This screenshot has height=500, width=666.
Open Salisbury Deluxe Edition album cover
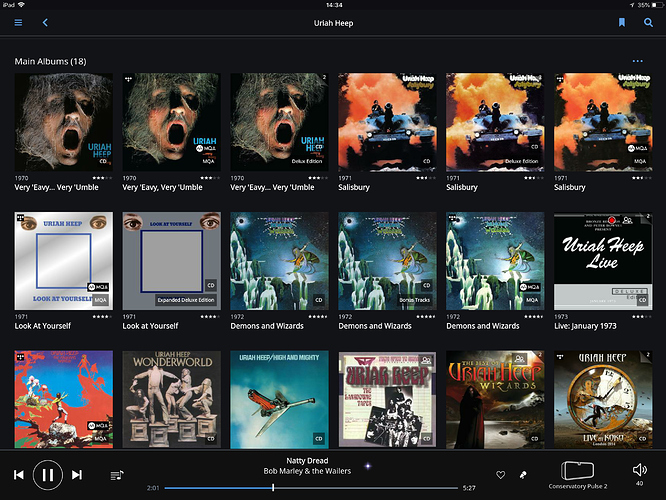(495, 122)
